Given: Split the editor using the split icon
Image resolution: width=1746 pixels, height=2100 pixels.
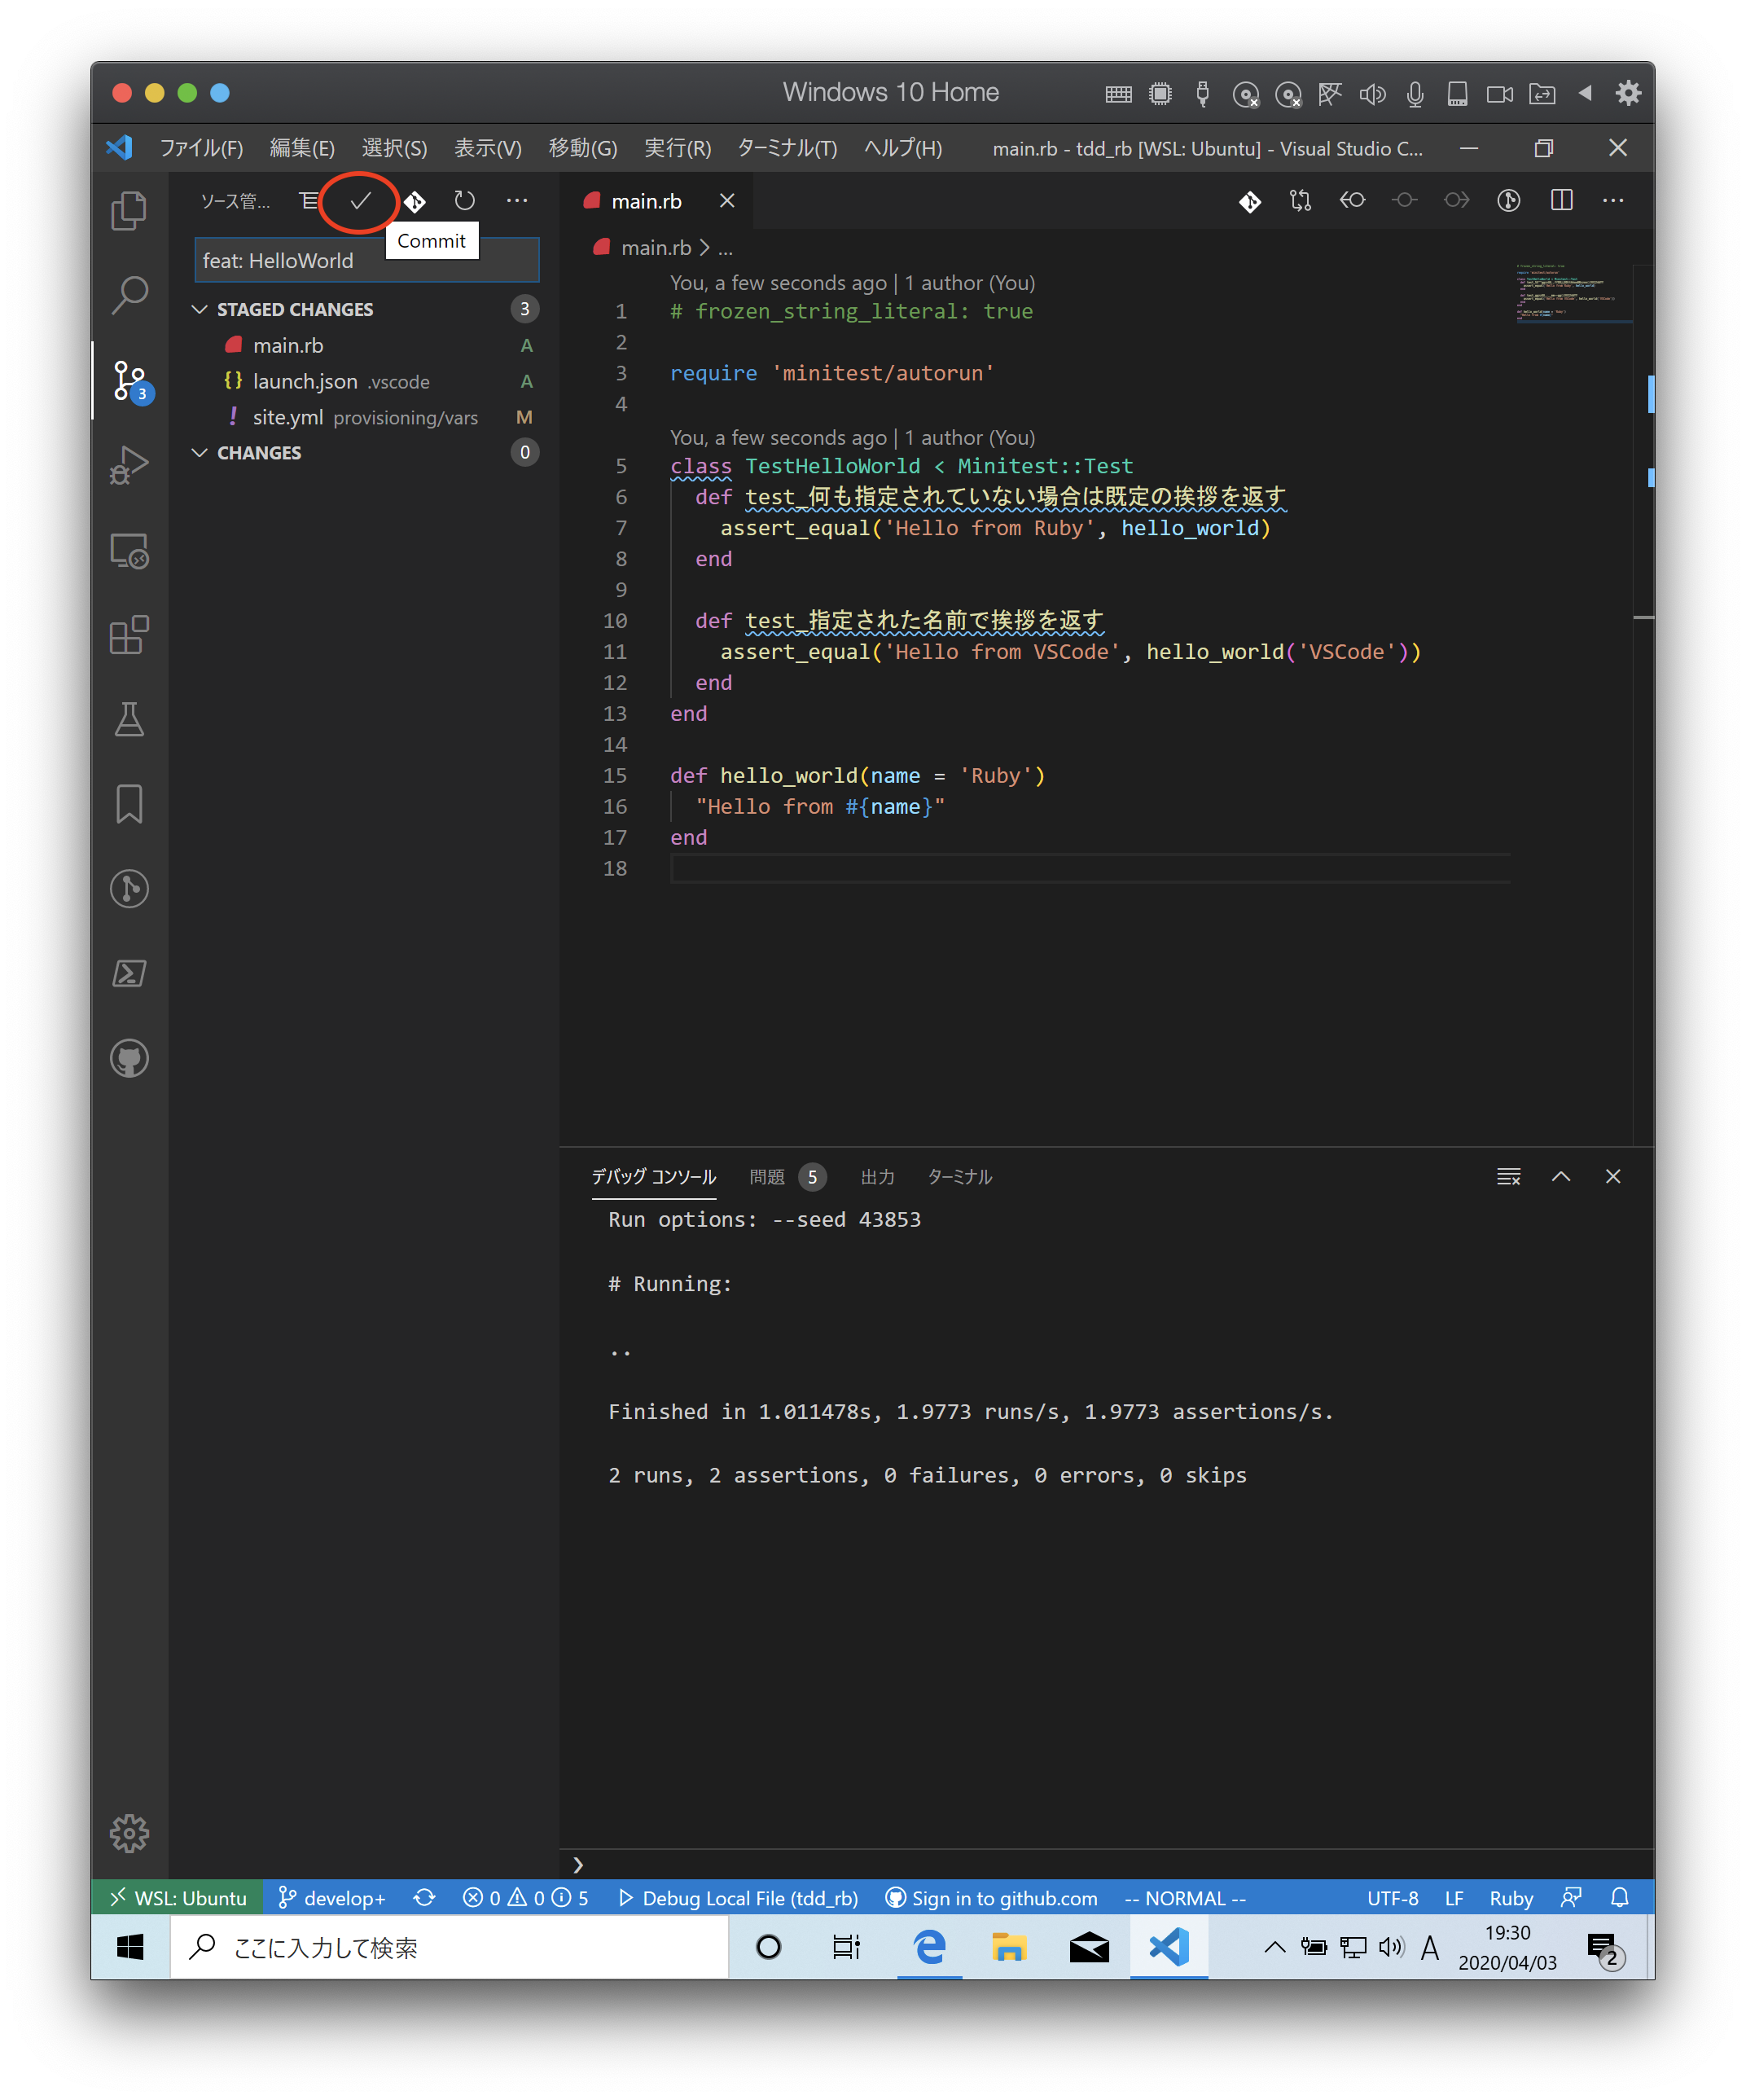Looking at the screenshot, I should click(1560, 200).
